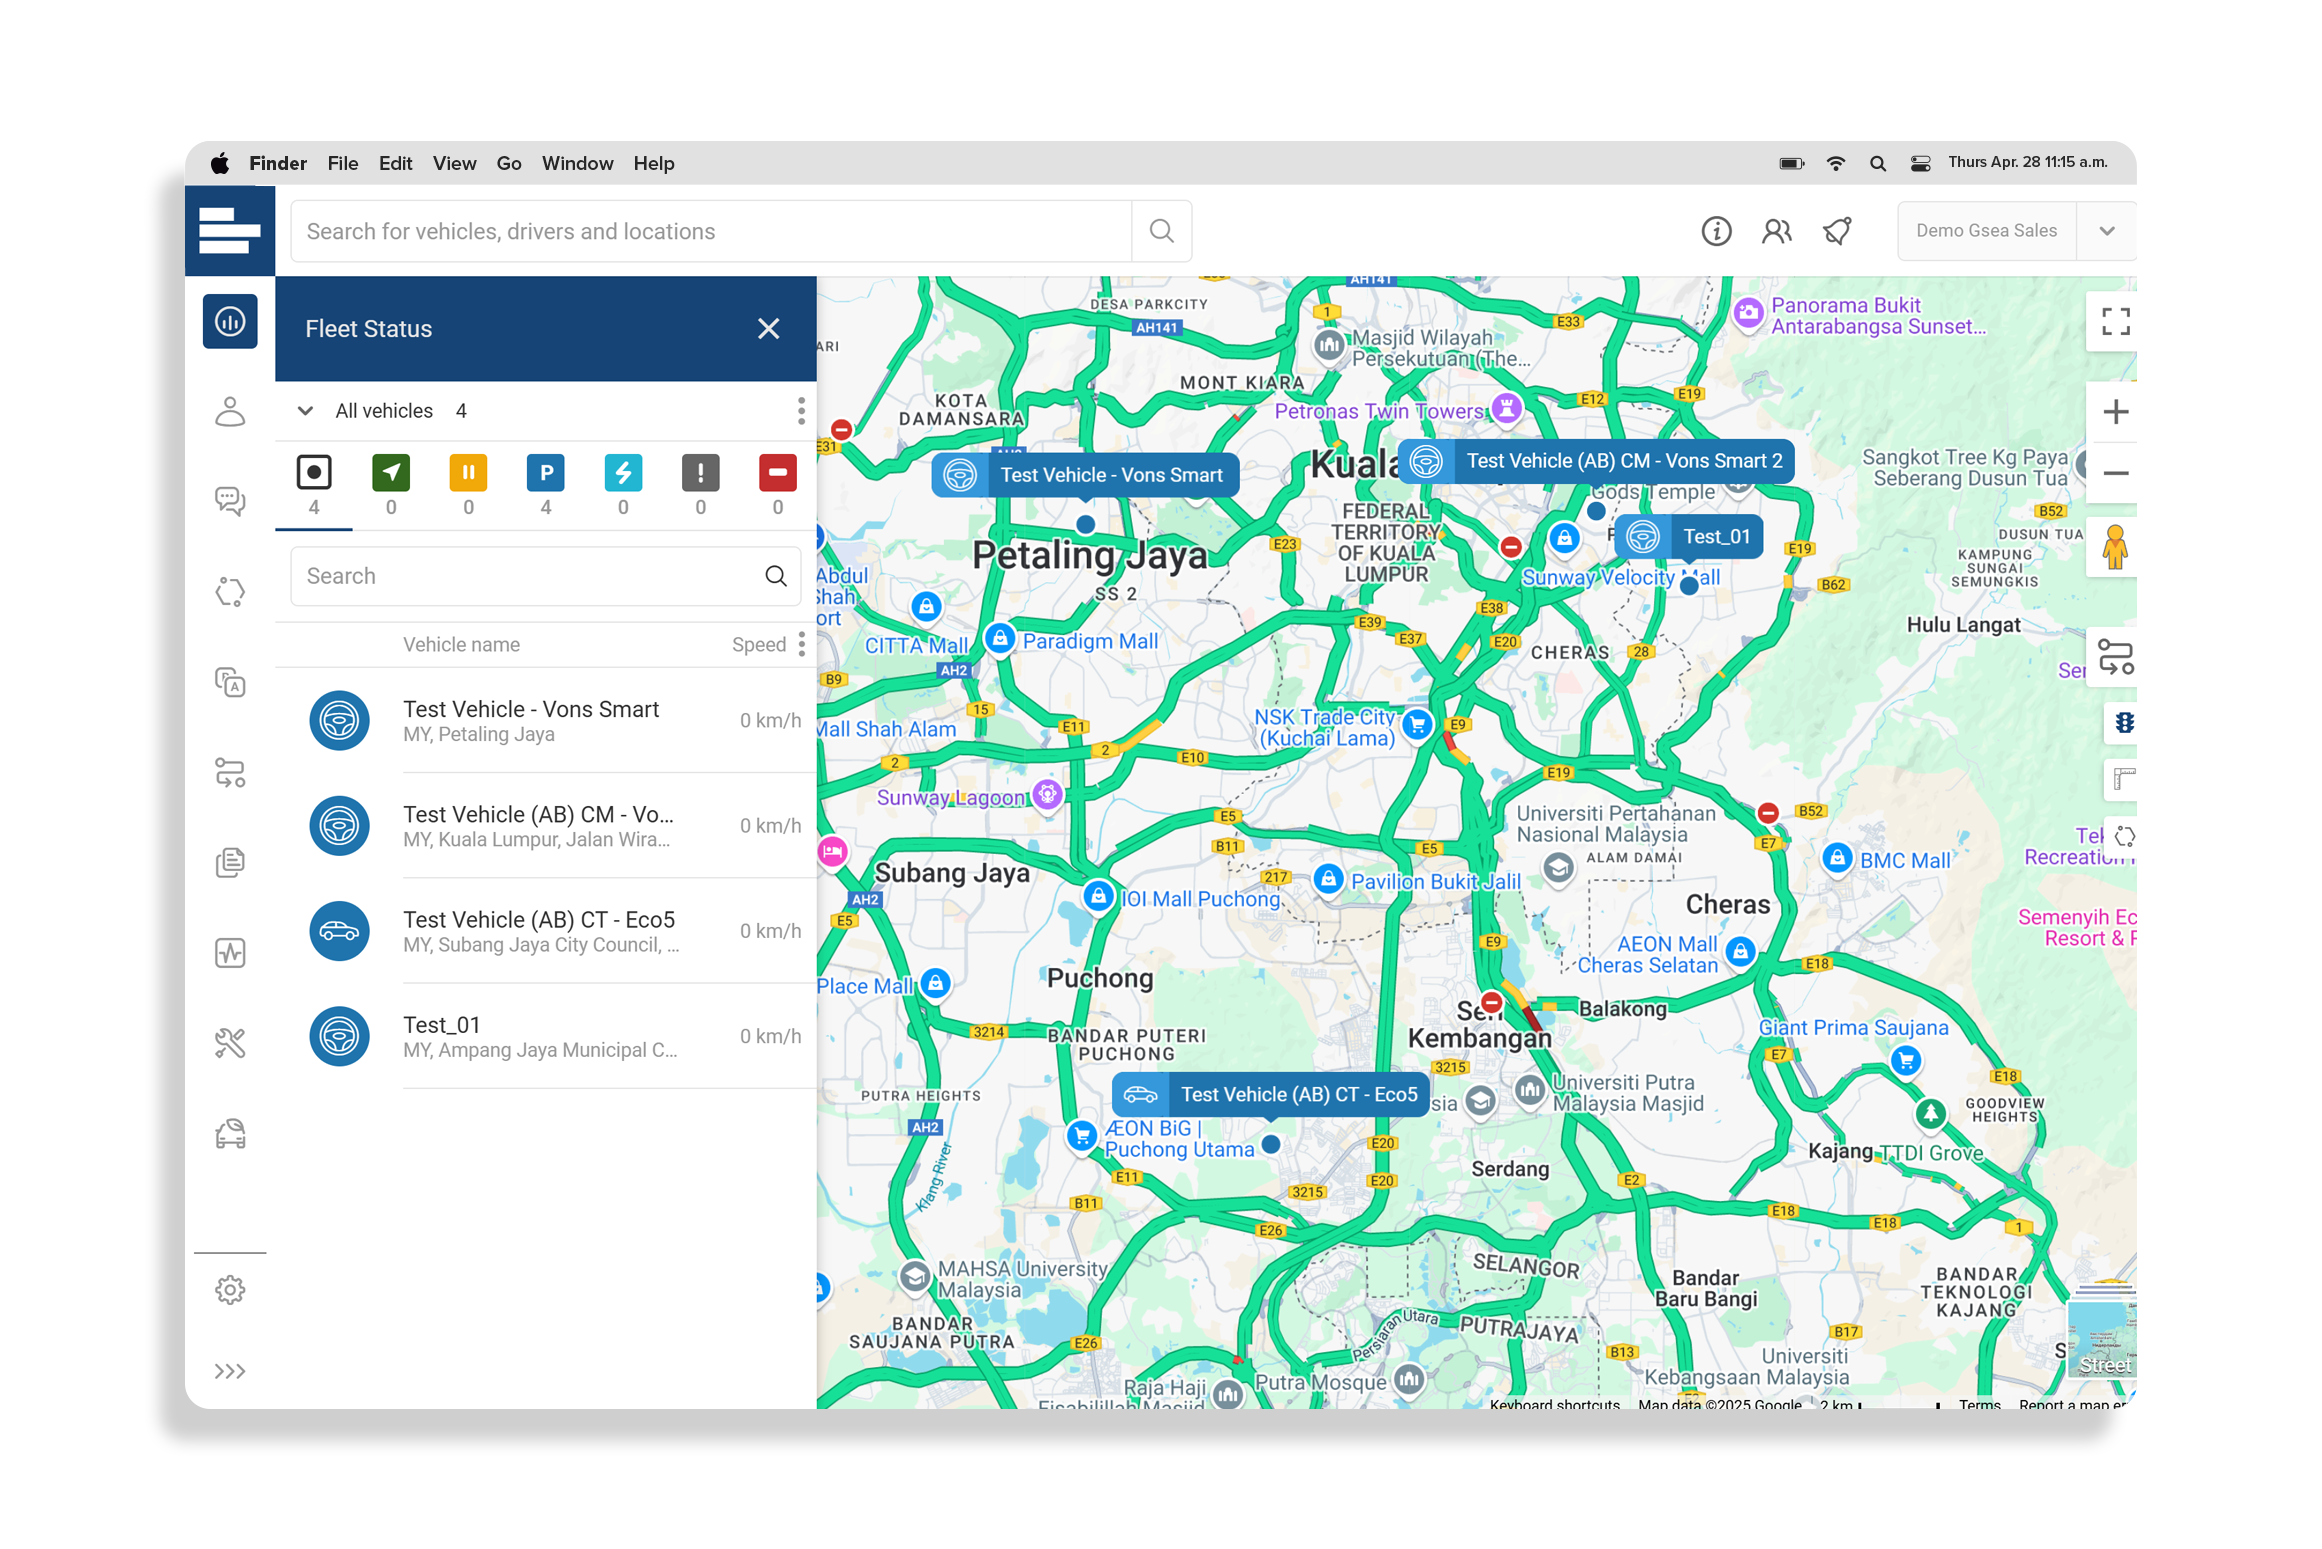Select the orange idle status filter tab
2322x1549 pixels.
[x=468, y=485]
